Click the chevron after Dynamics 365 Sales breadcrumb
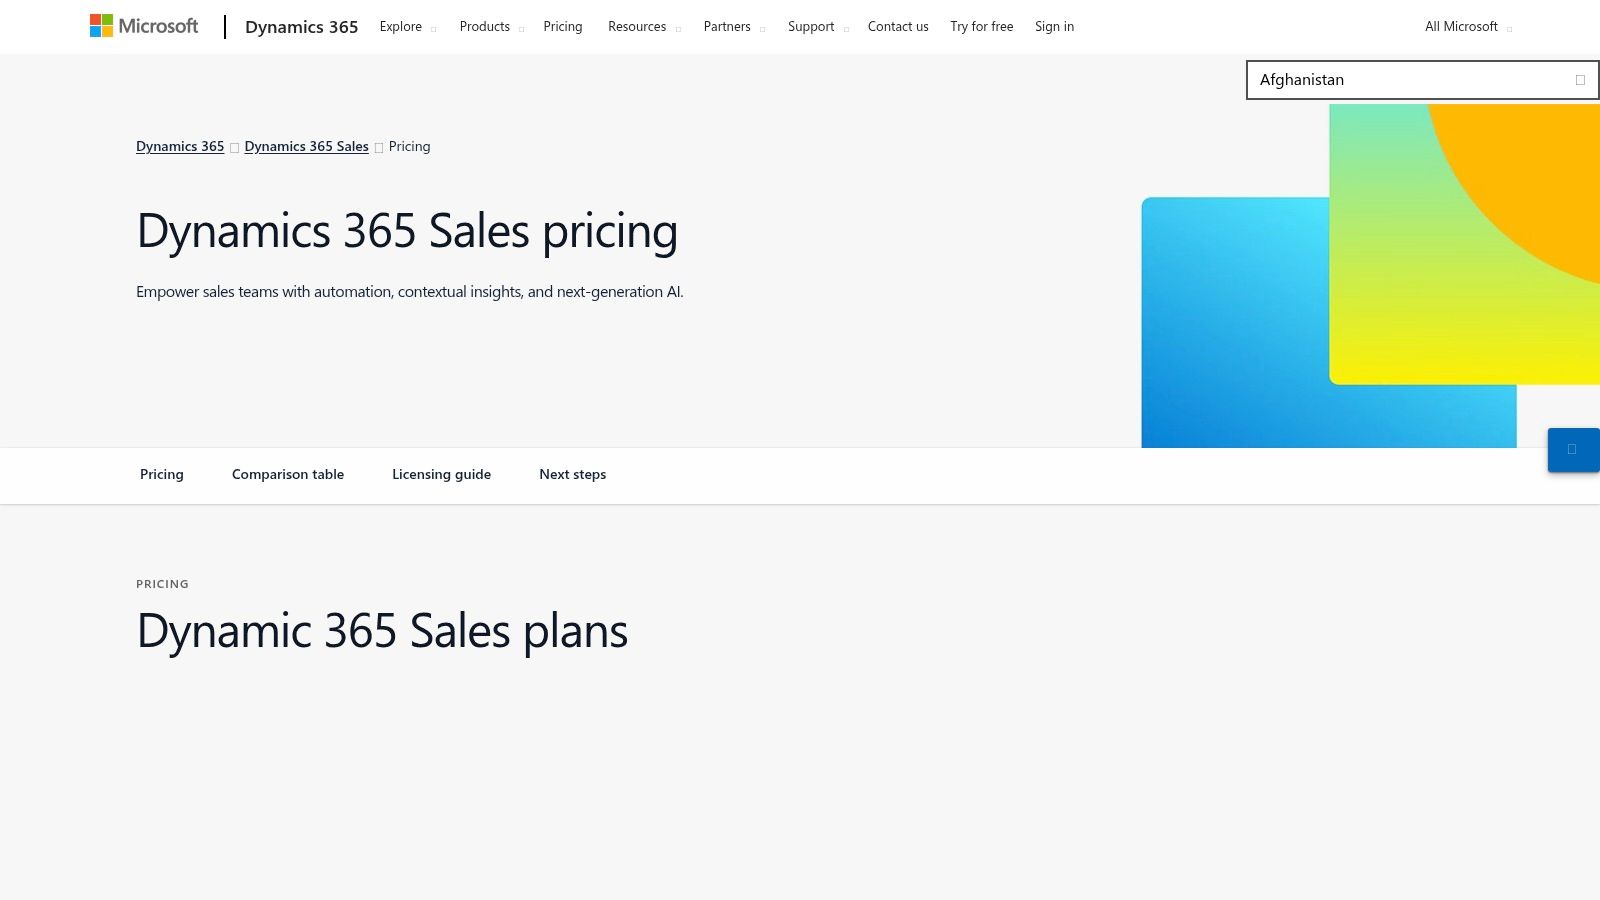This screenshot has height=900, width=1600. pos(378,146)
